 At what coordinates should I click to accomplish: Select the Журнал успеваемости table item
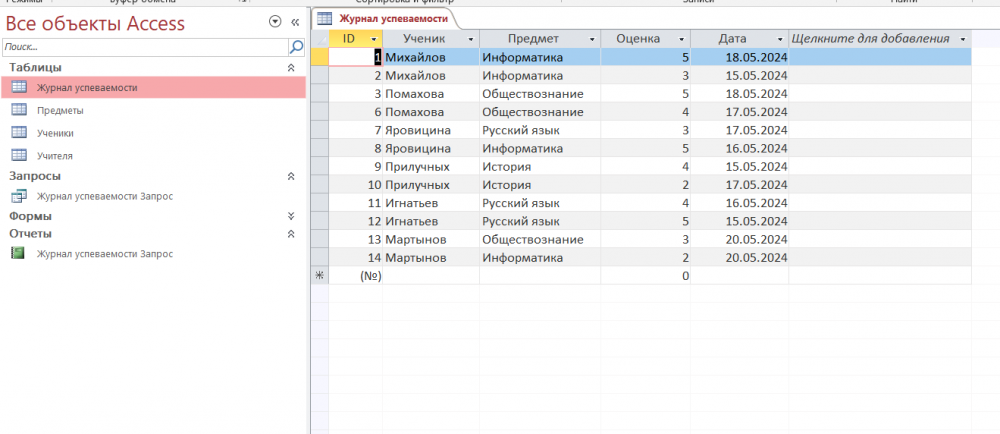87,88
